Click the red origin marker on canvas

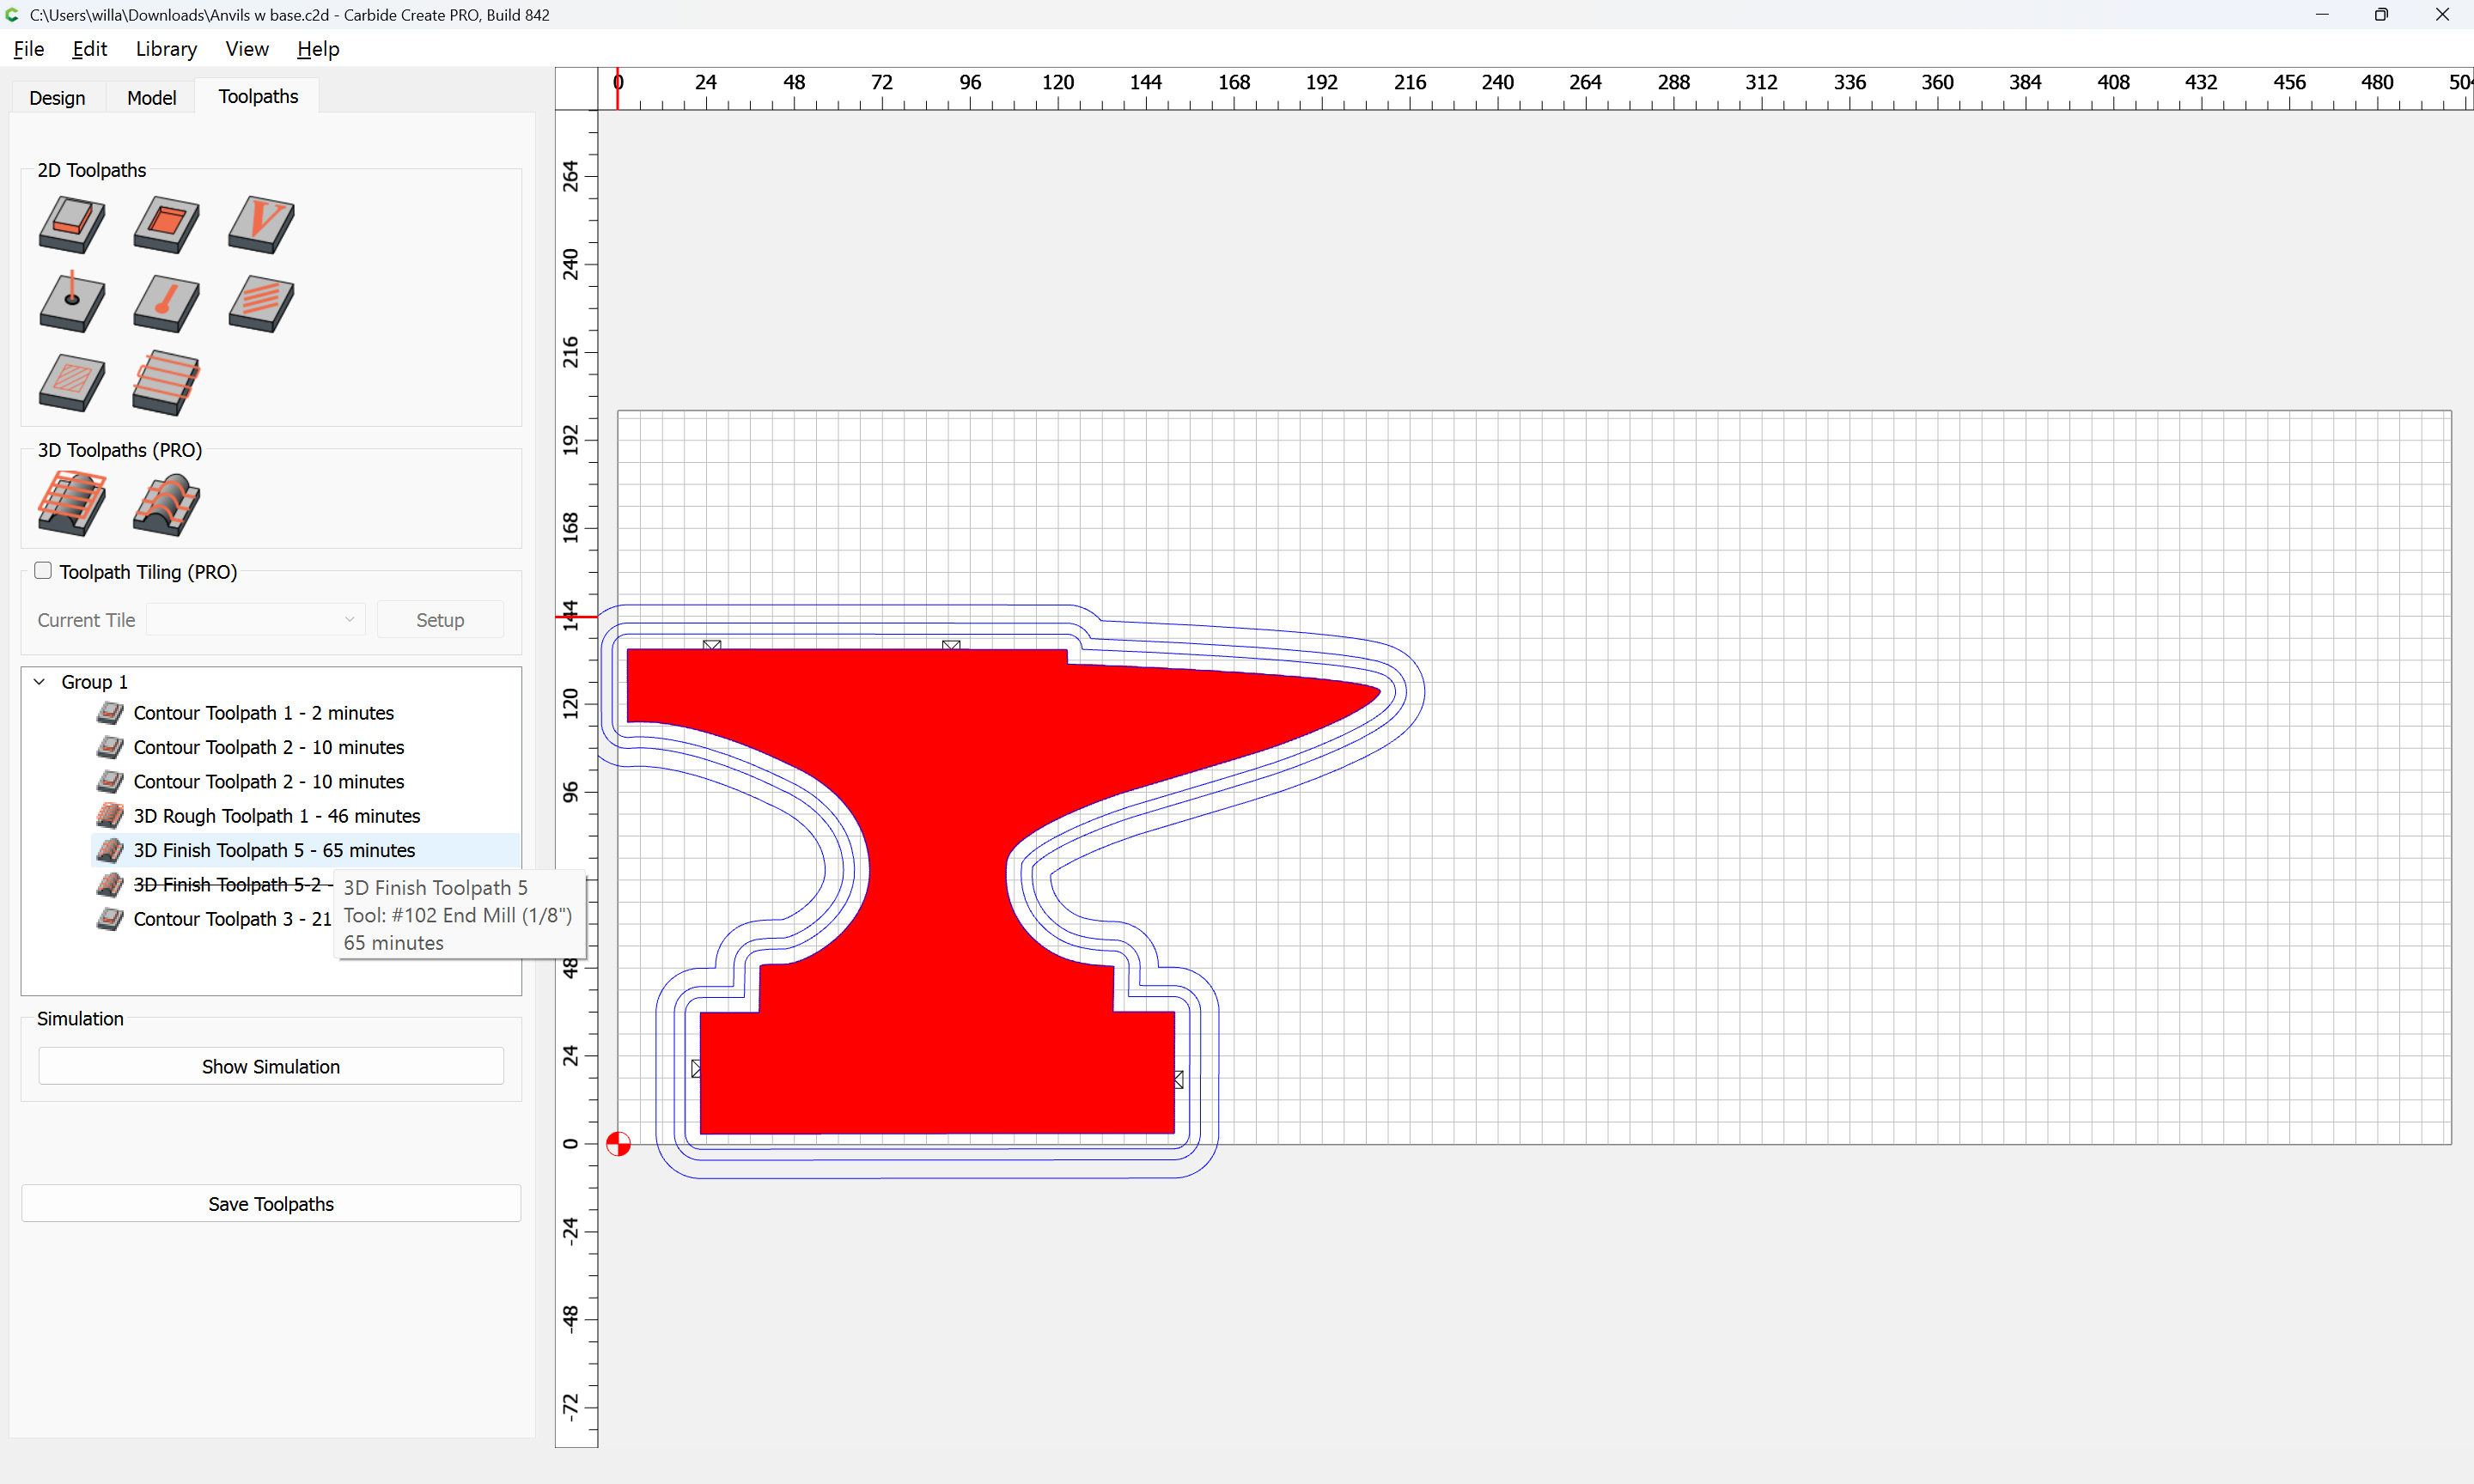point(619,1144)
